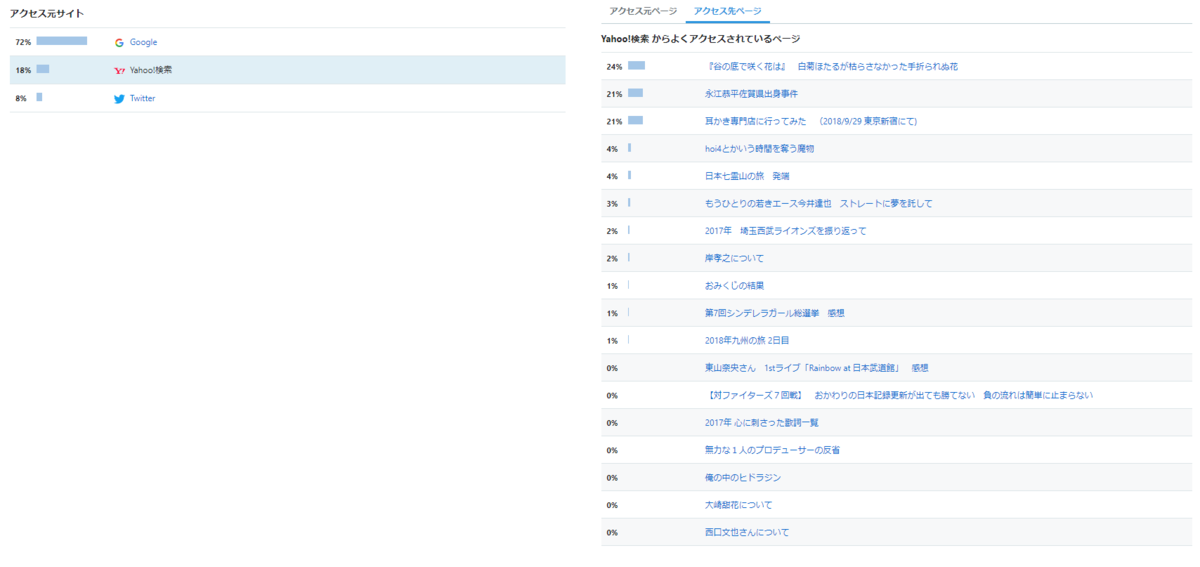The image size is (1200, 567).
Task: Open the 耳かき専門店に行ってみた article link
Action: pyautogui.click(x=811, y=121)
